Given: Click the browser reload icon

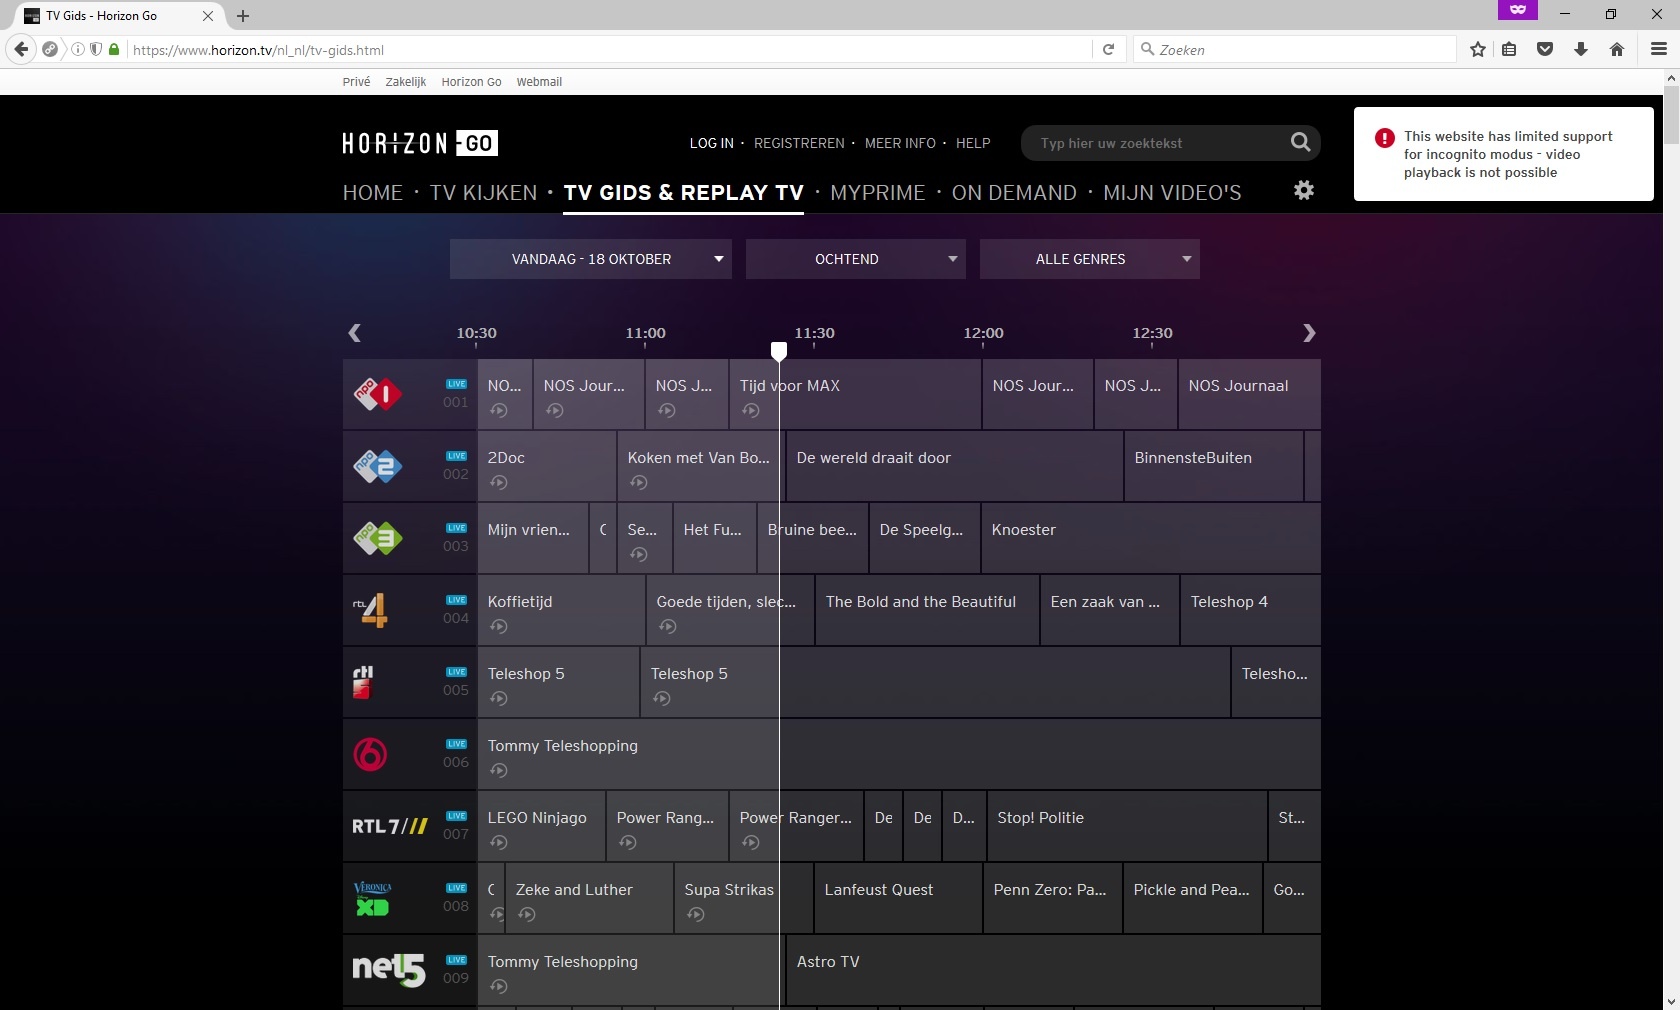Looking at the screenshot, I should click(x=1108, y=49).
